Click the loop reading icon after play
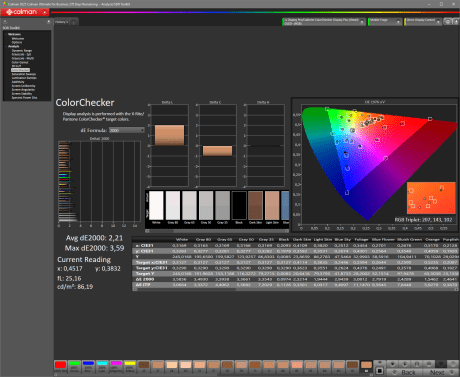This screenshot has width=460, height=377. [x=417, y=364]
